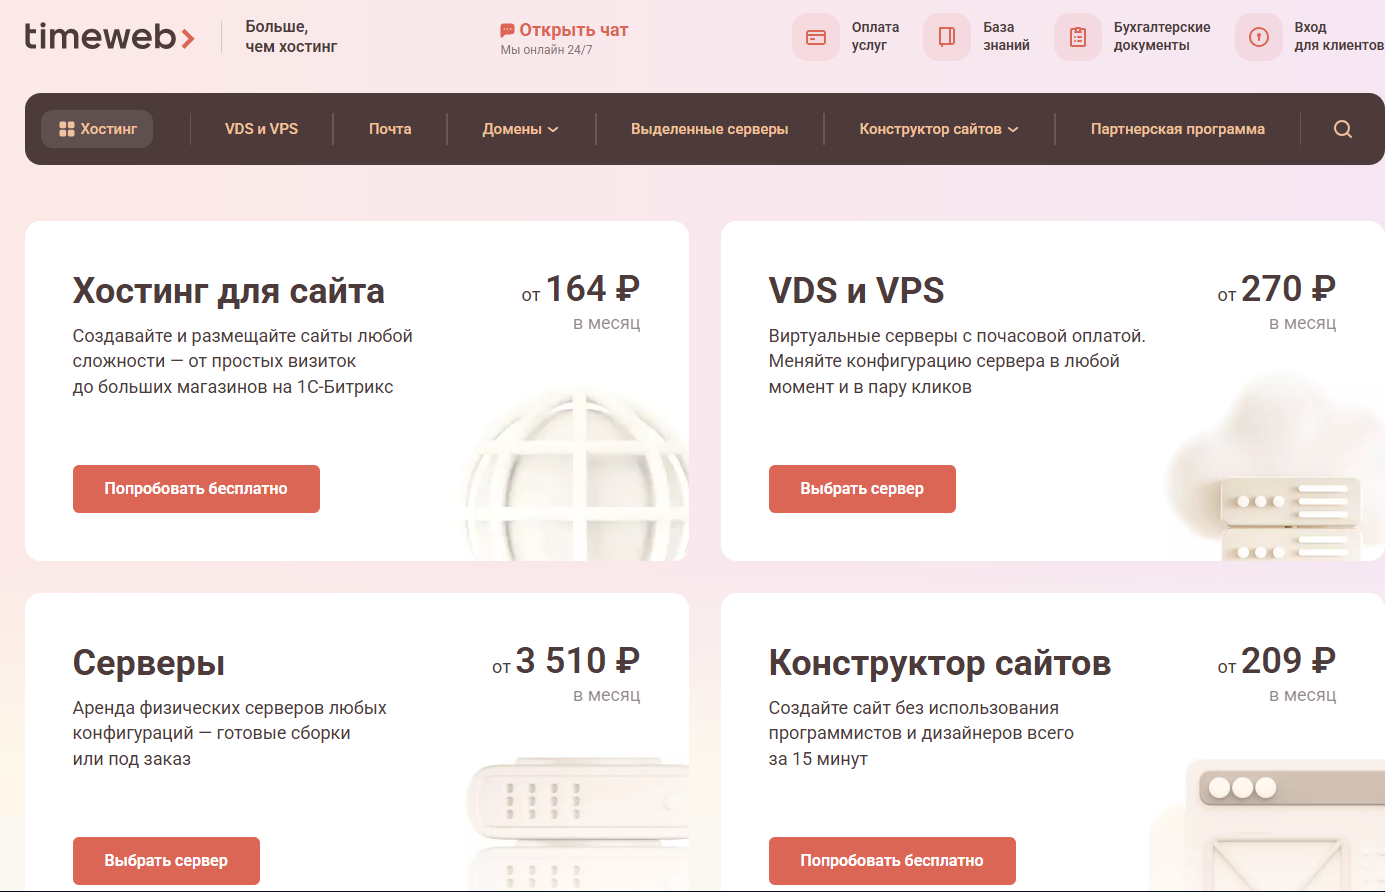Click the 270 ₽ price text
The image size is (1385, 892).
click(1289, 289)
